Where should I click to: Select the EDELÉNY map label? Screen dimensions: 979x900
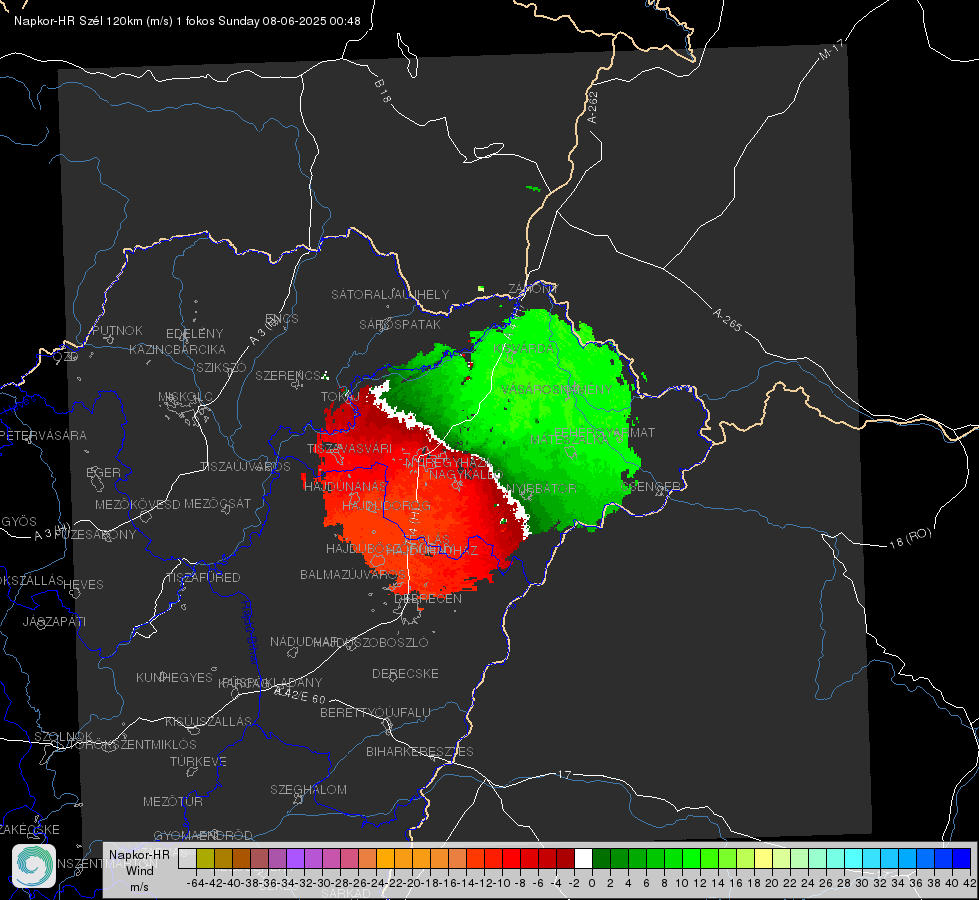[194, 334]
